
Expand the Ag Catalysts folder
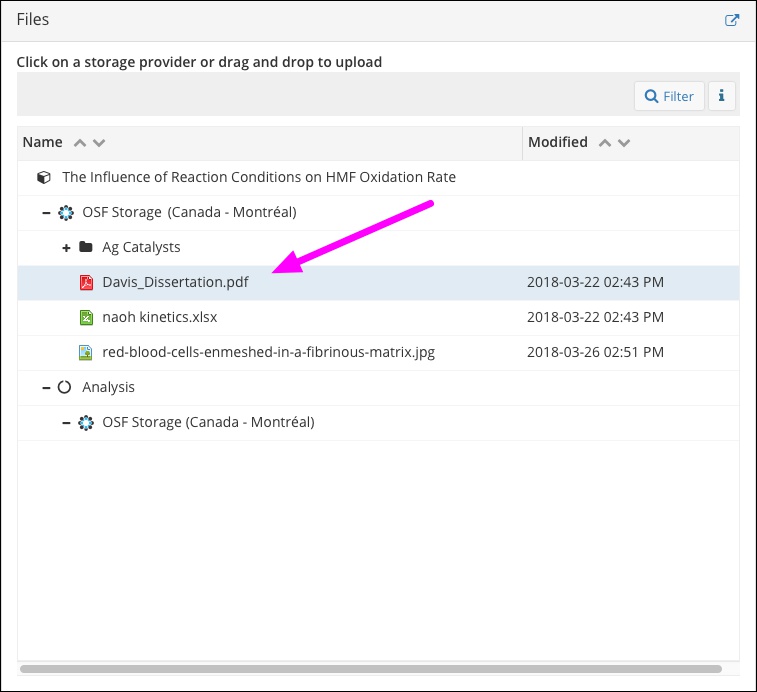pyautogui.click(x=66, y=248)
